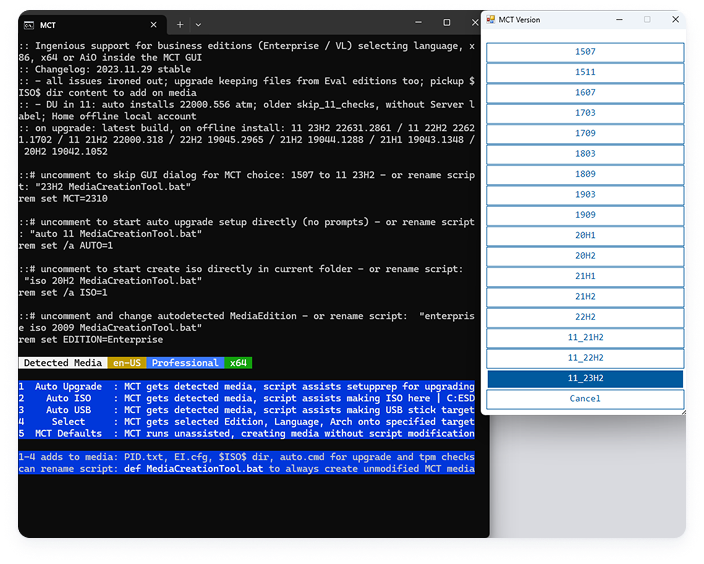Click the 'en-US' language badge
The width and height of the screenshot is (704, 564).
[x=127, y=363]
